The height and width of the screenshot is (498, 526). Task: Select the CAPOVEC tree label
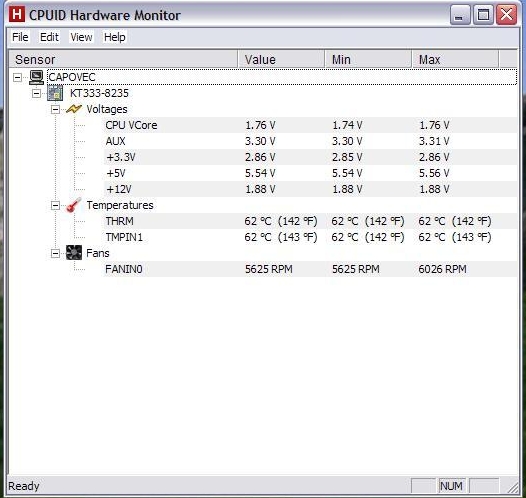[x=72, y=77]
